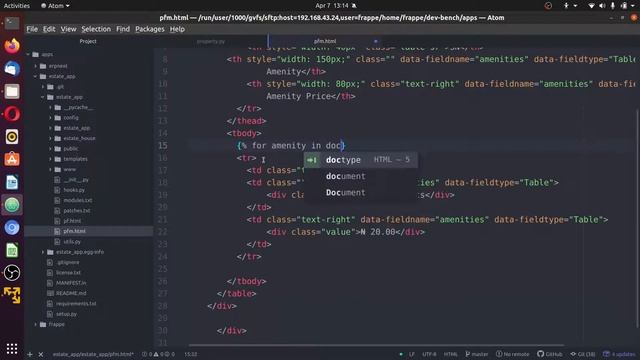Expand the templates folder
The height and width of the screenshot is (360, 640).
[50, 159]
